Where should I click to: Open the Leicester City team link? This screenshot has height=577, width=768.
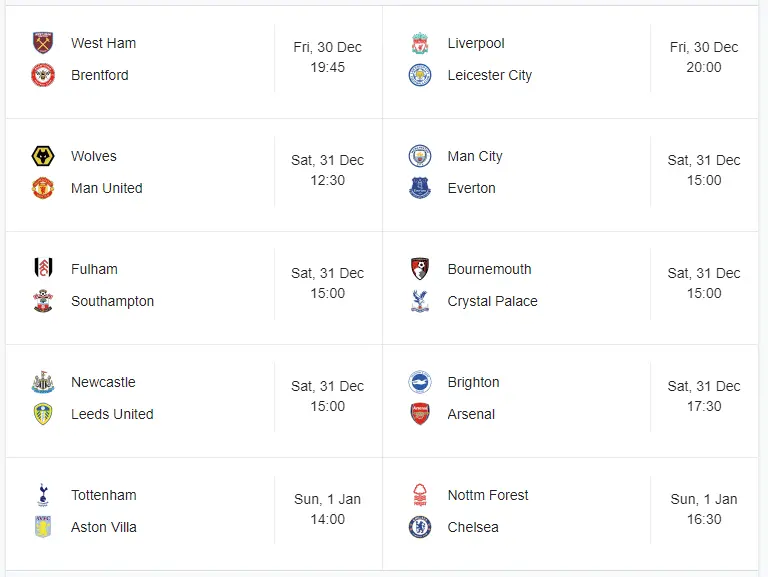489,75
